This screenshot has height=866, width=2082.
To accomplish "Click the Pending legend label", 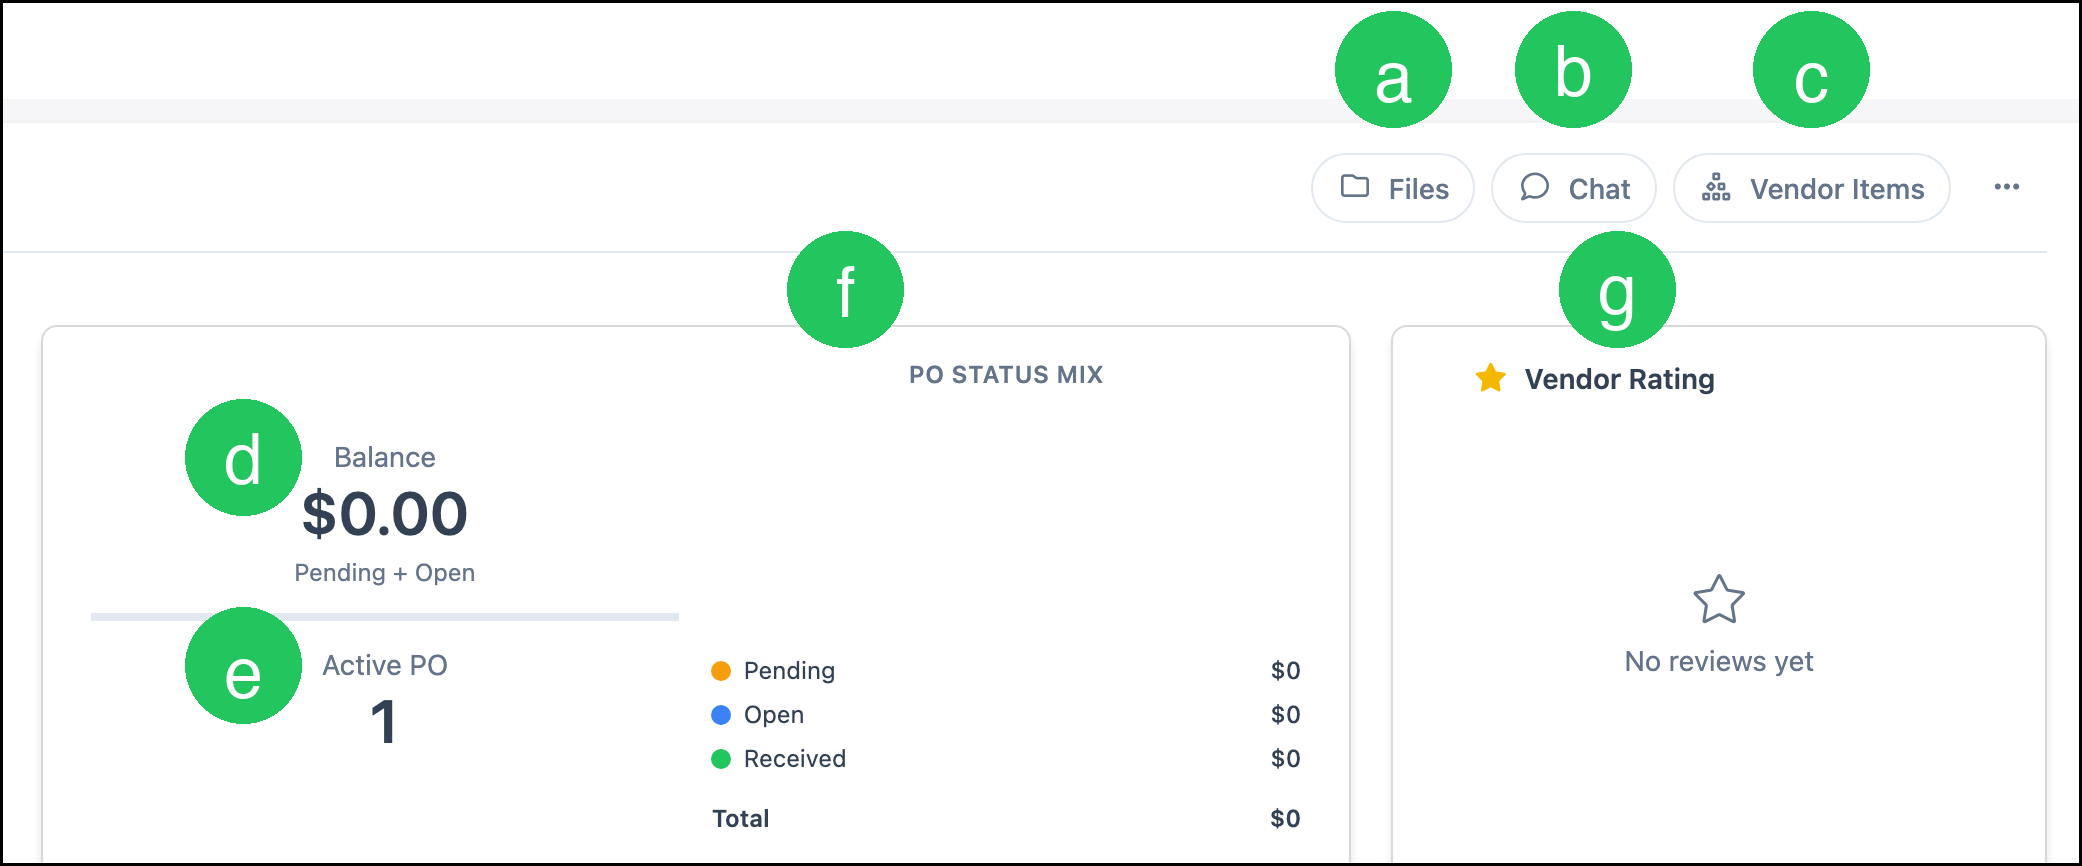I will (x=789, y=671).
